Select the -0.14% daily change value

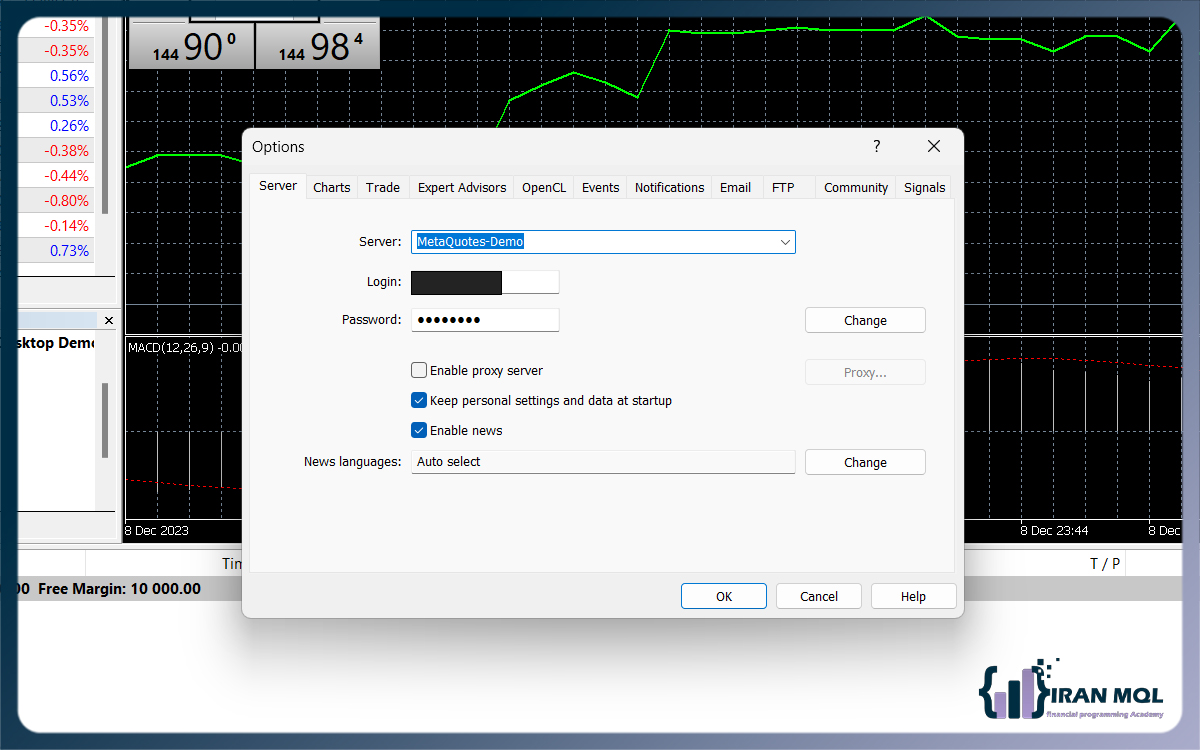(x=66, y=226)
